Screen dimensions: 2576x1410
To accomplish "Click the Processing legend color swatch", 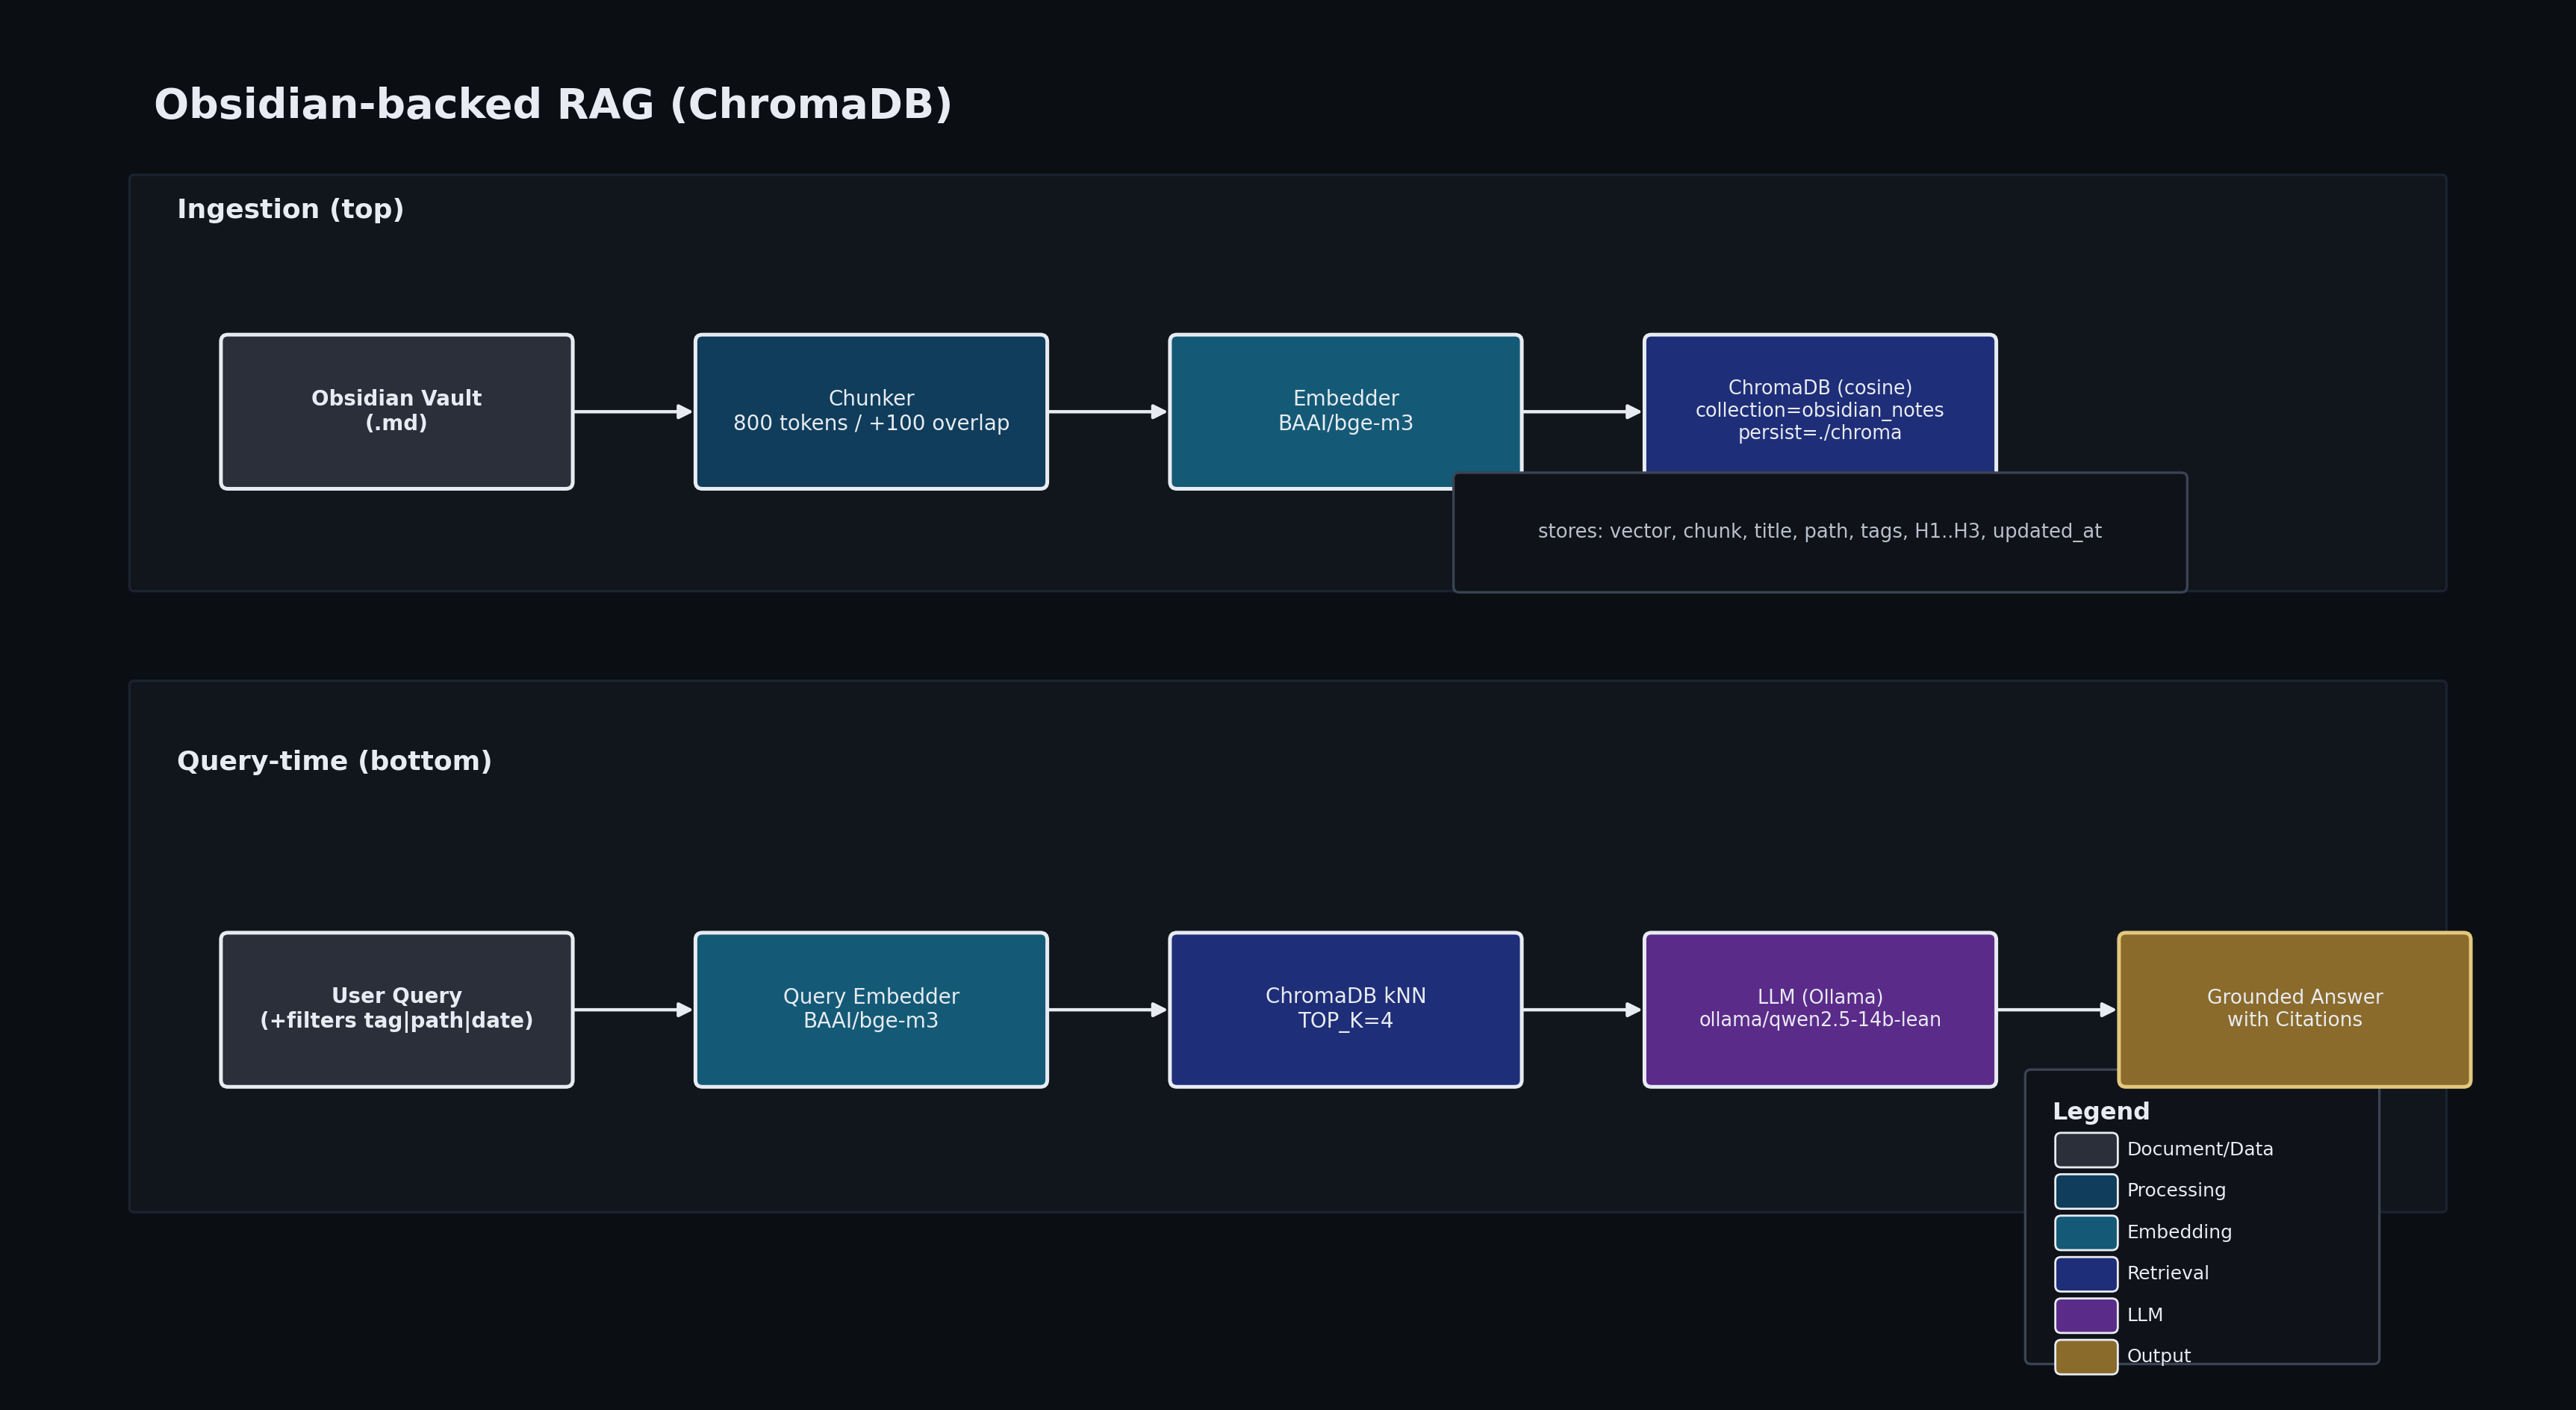I will (2085, 1191).
